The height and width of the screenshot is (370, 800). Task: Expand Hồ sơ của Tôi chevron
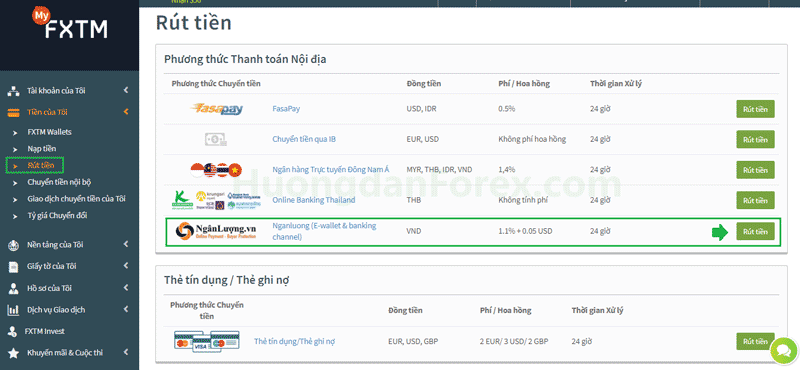tap(126, 288)
